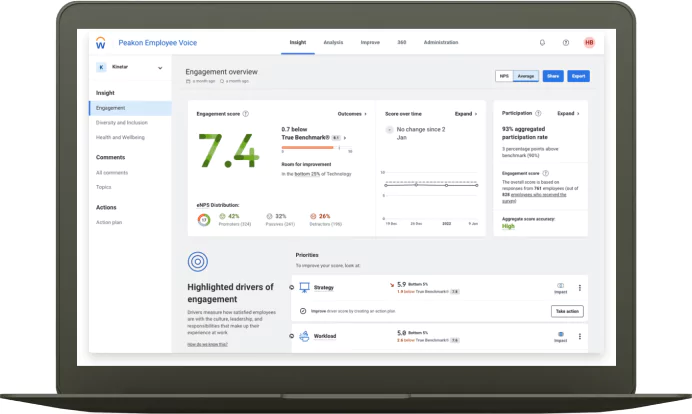Select the 360 tab
This screenshot has width=692, height=414.
click(x=402, y=42)
